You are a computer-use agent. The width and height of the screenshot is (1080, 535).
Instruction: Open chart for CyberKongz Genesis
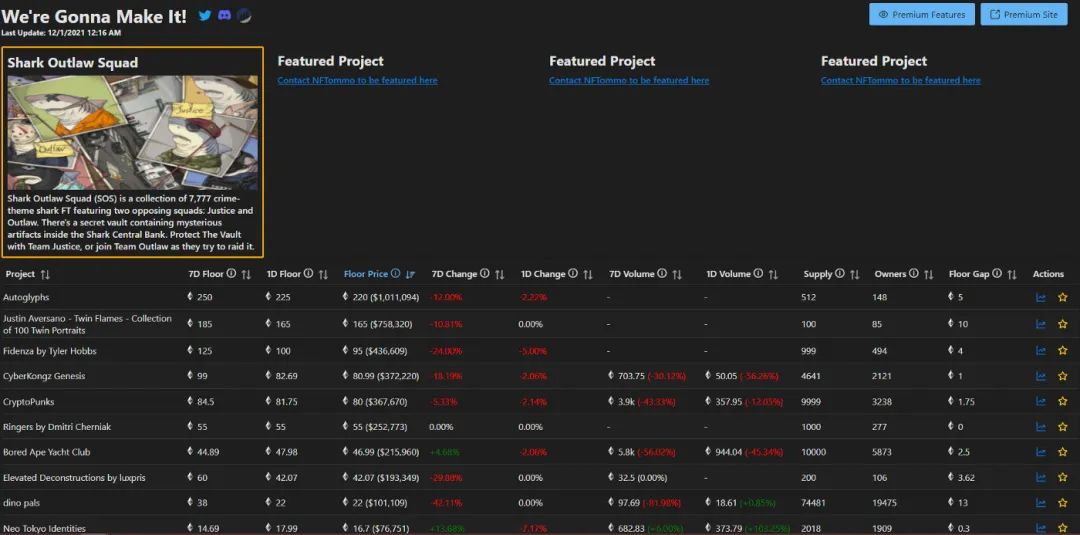click(1041, 377)
